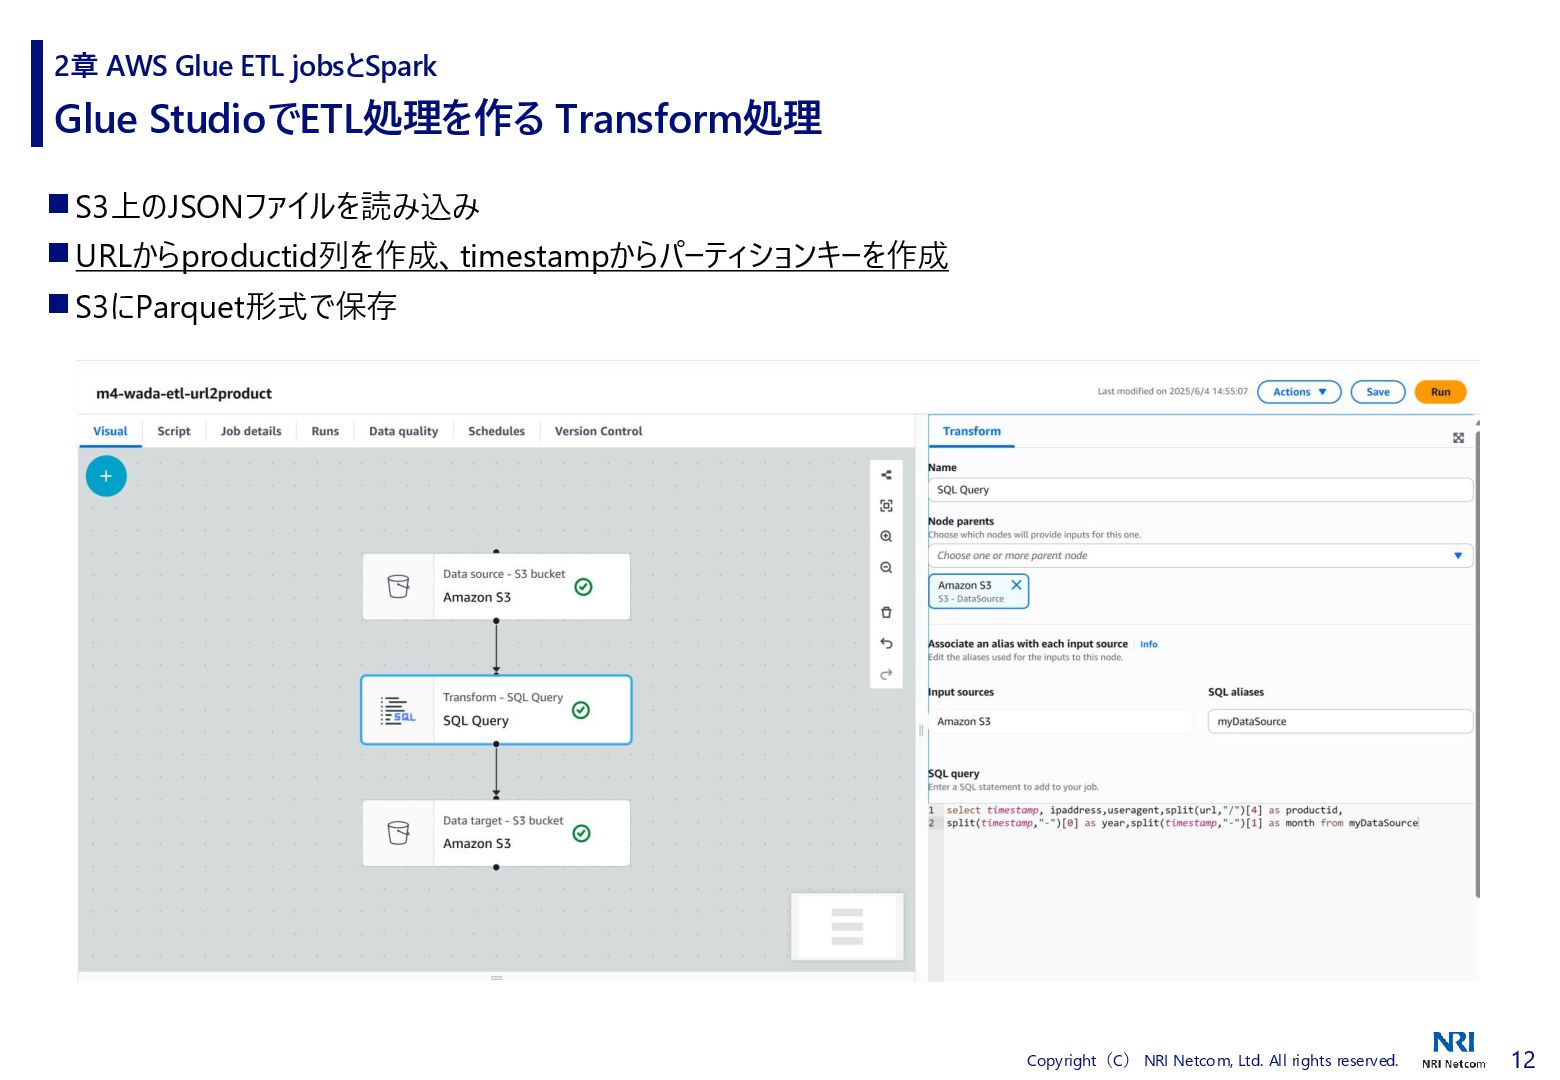Open the Info link beside alias heading
The height and width of the screenshot is (1080, 1560).
[x=1149, y=644]
